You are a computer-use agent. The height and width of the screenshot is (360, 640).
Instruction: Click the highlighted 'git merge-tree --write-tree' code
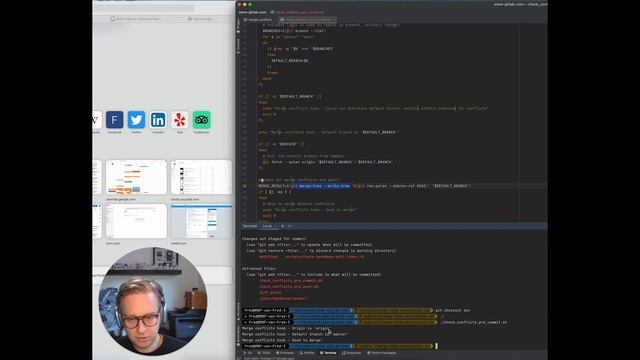point(319,186)
